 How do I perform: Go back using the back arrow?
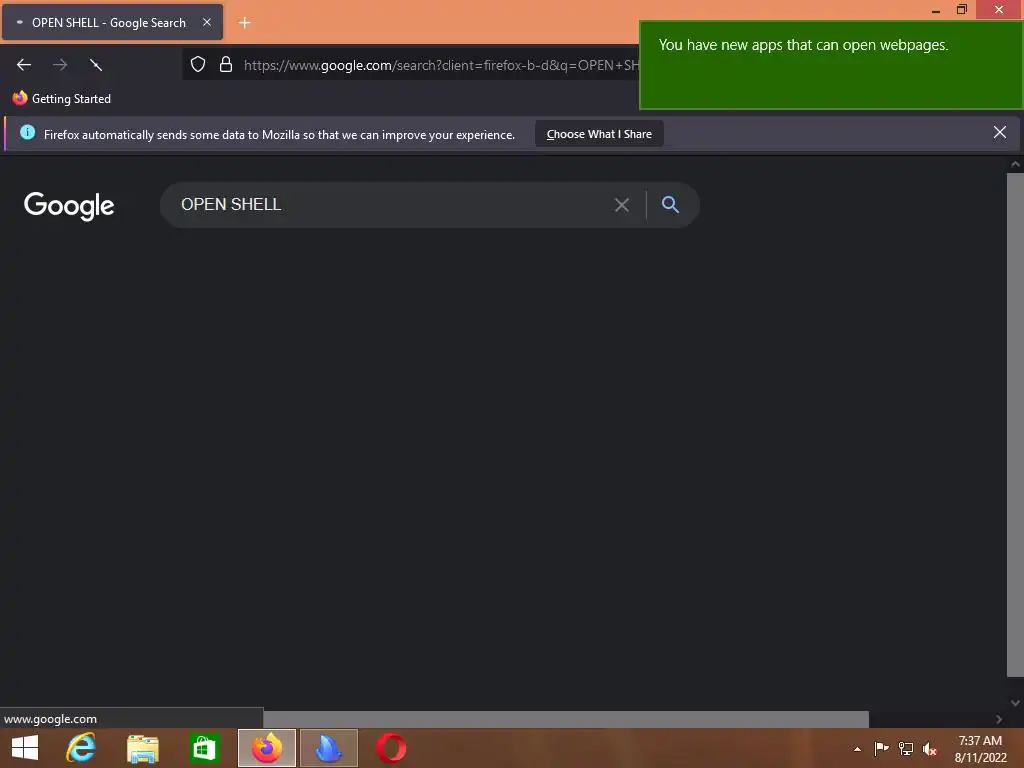tap(24, 65)
